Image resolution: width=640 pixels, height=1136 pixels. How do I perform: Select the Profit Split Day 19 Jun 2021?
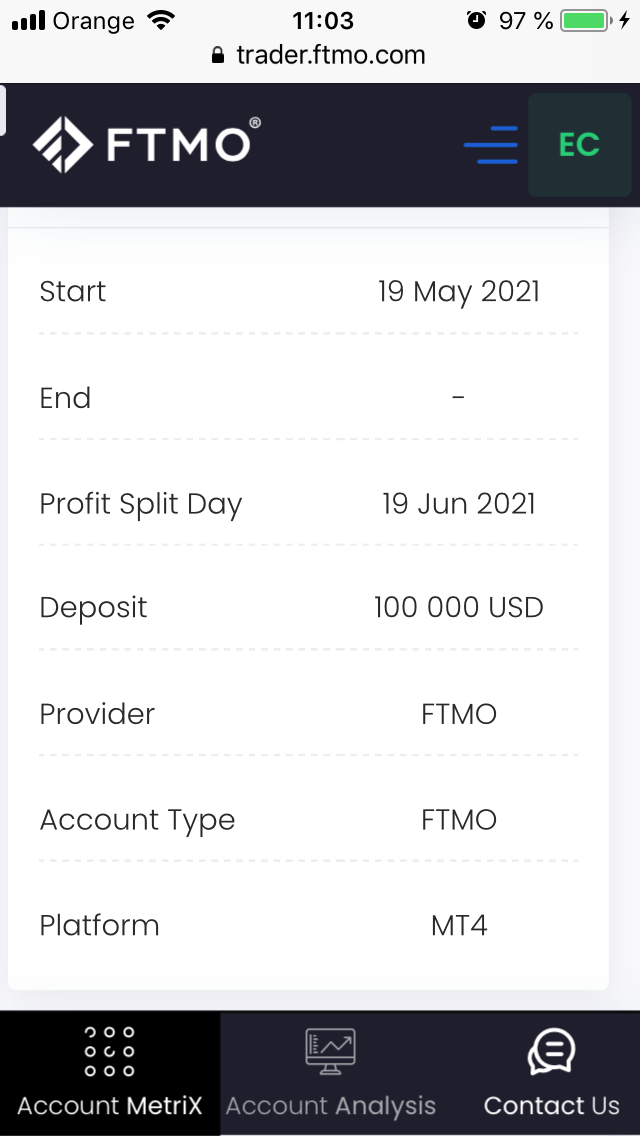(x=458, y=503)
